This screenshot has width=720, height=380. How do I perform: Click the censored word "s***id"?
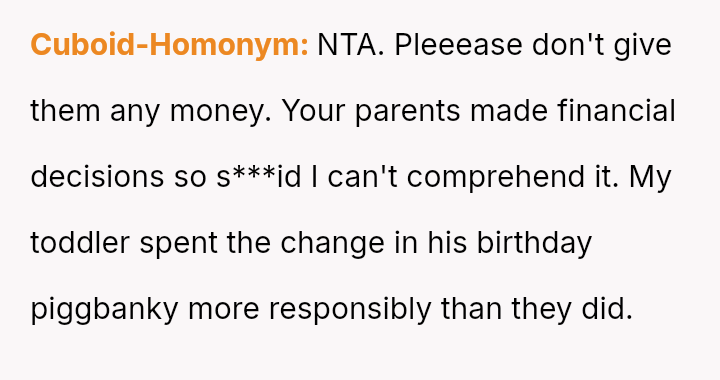[x=259, y=177]
